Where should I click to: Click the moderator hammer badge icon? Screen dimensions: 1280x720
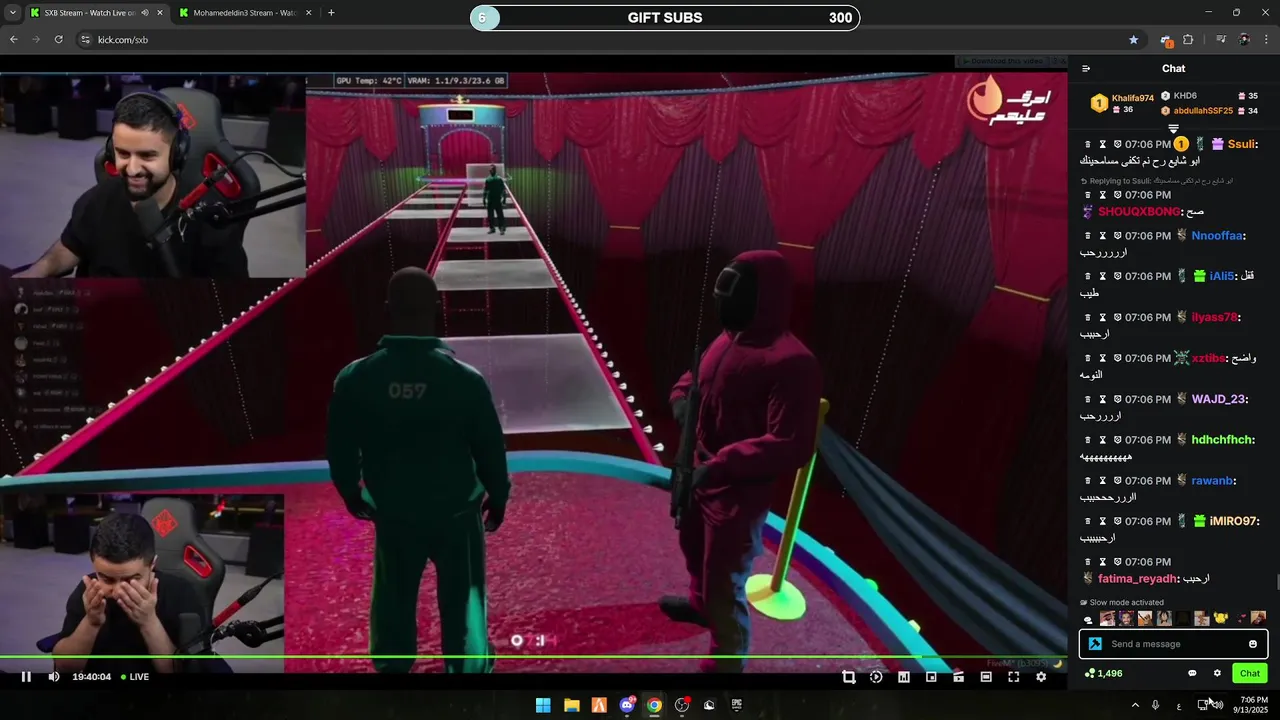(1095, 644)
